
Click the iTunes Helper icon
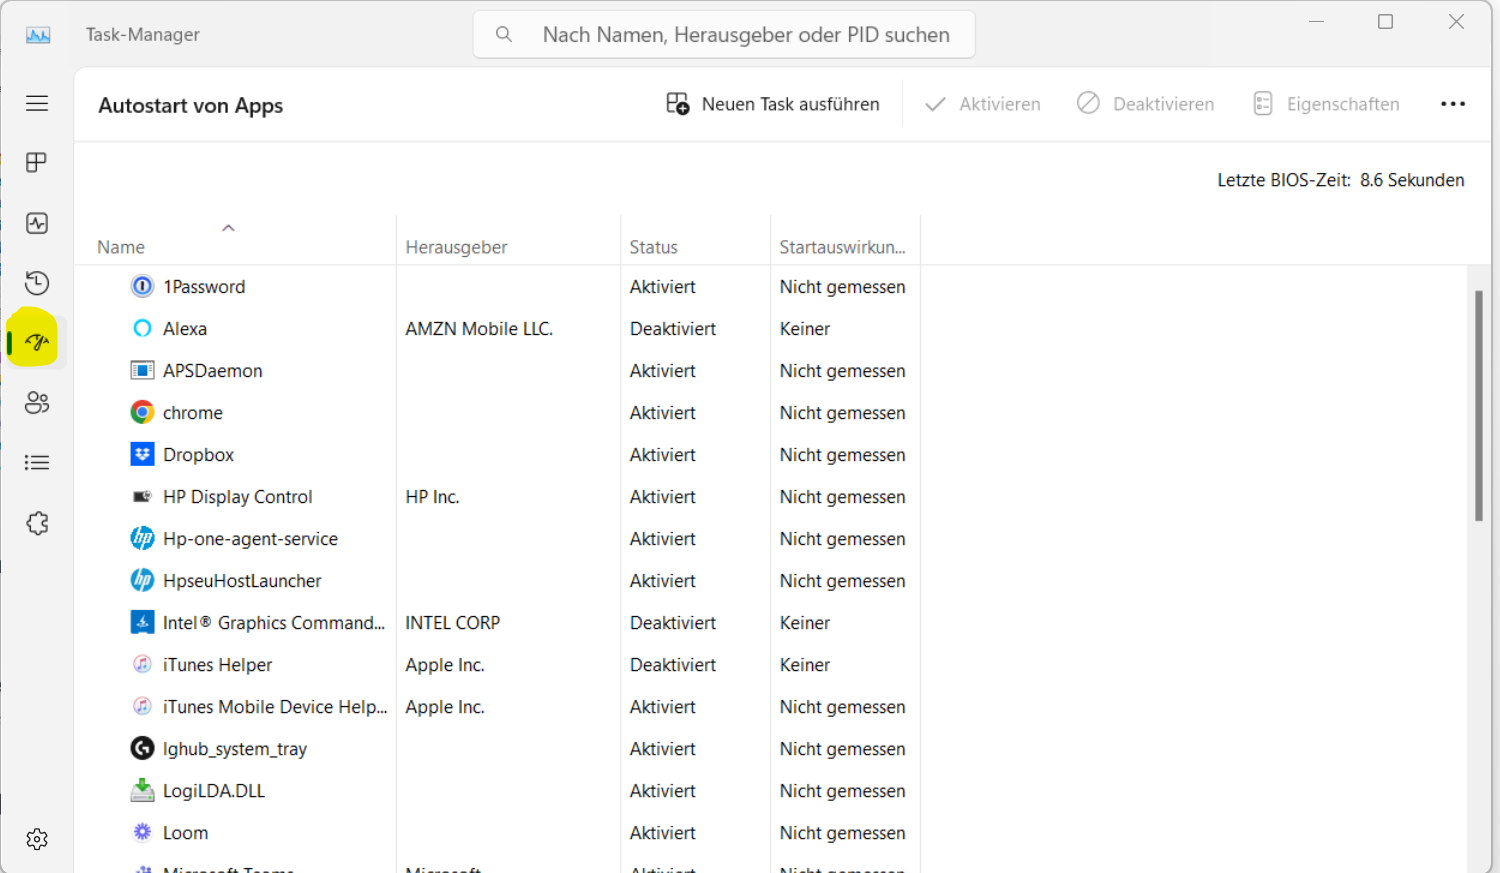143,665
